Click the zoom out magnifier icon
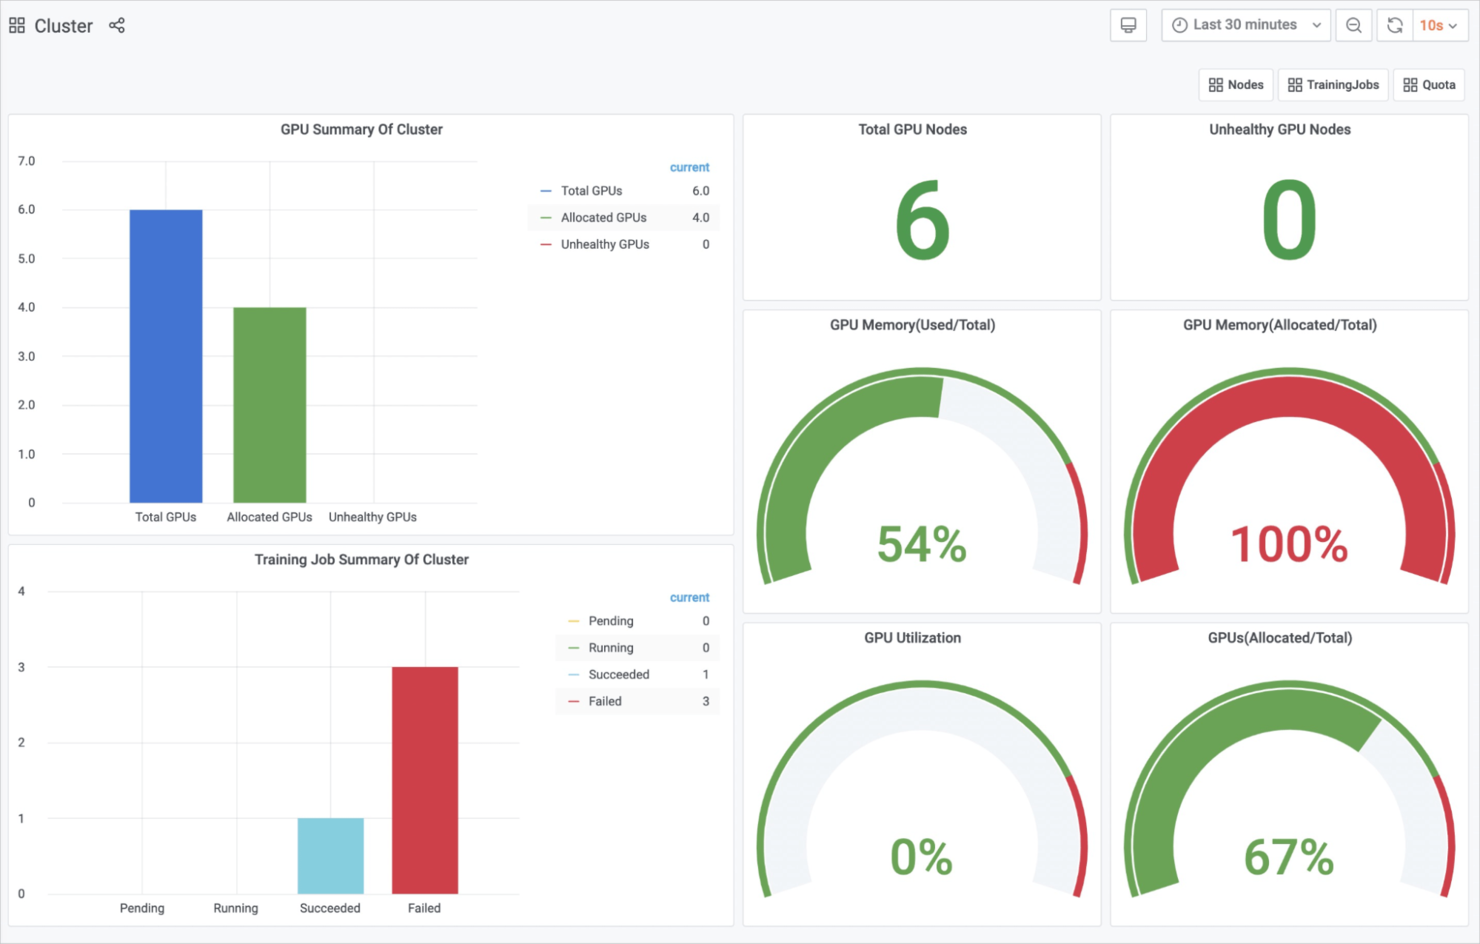 tap(1353, 25)
